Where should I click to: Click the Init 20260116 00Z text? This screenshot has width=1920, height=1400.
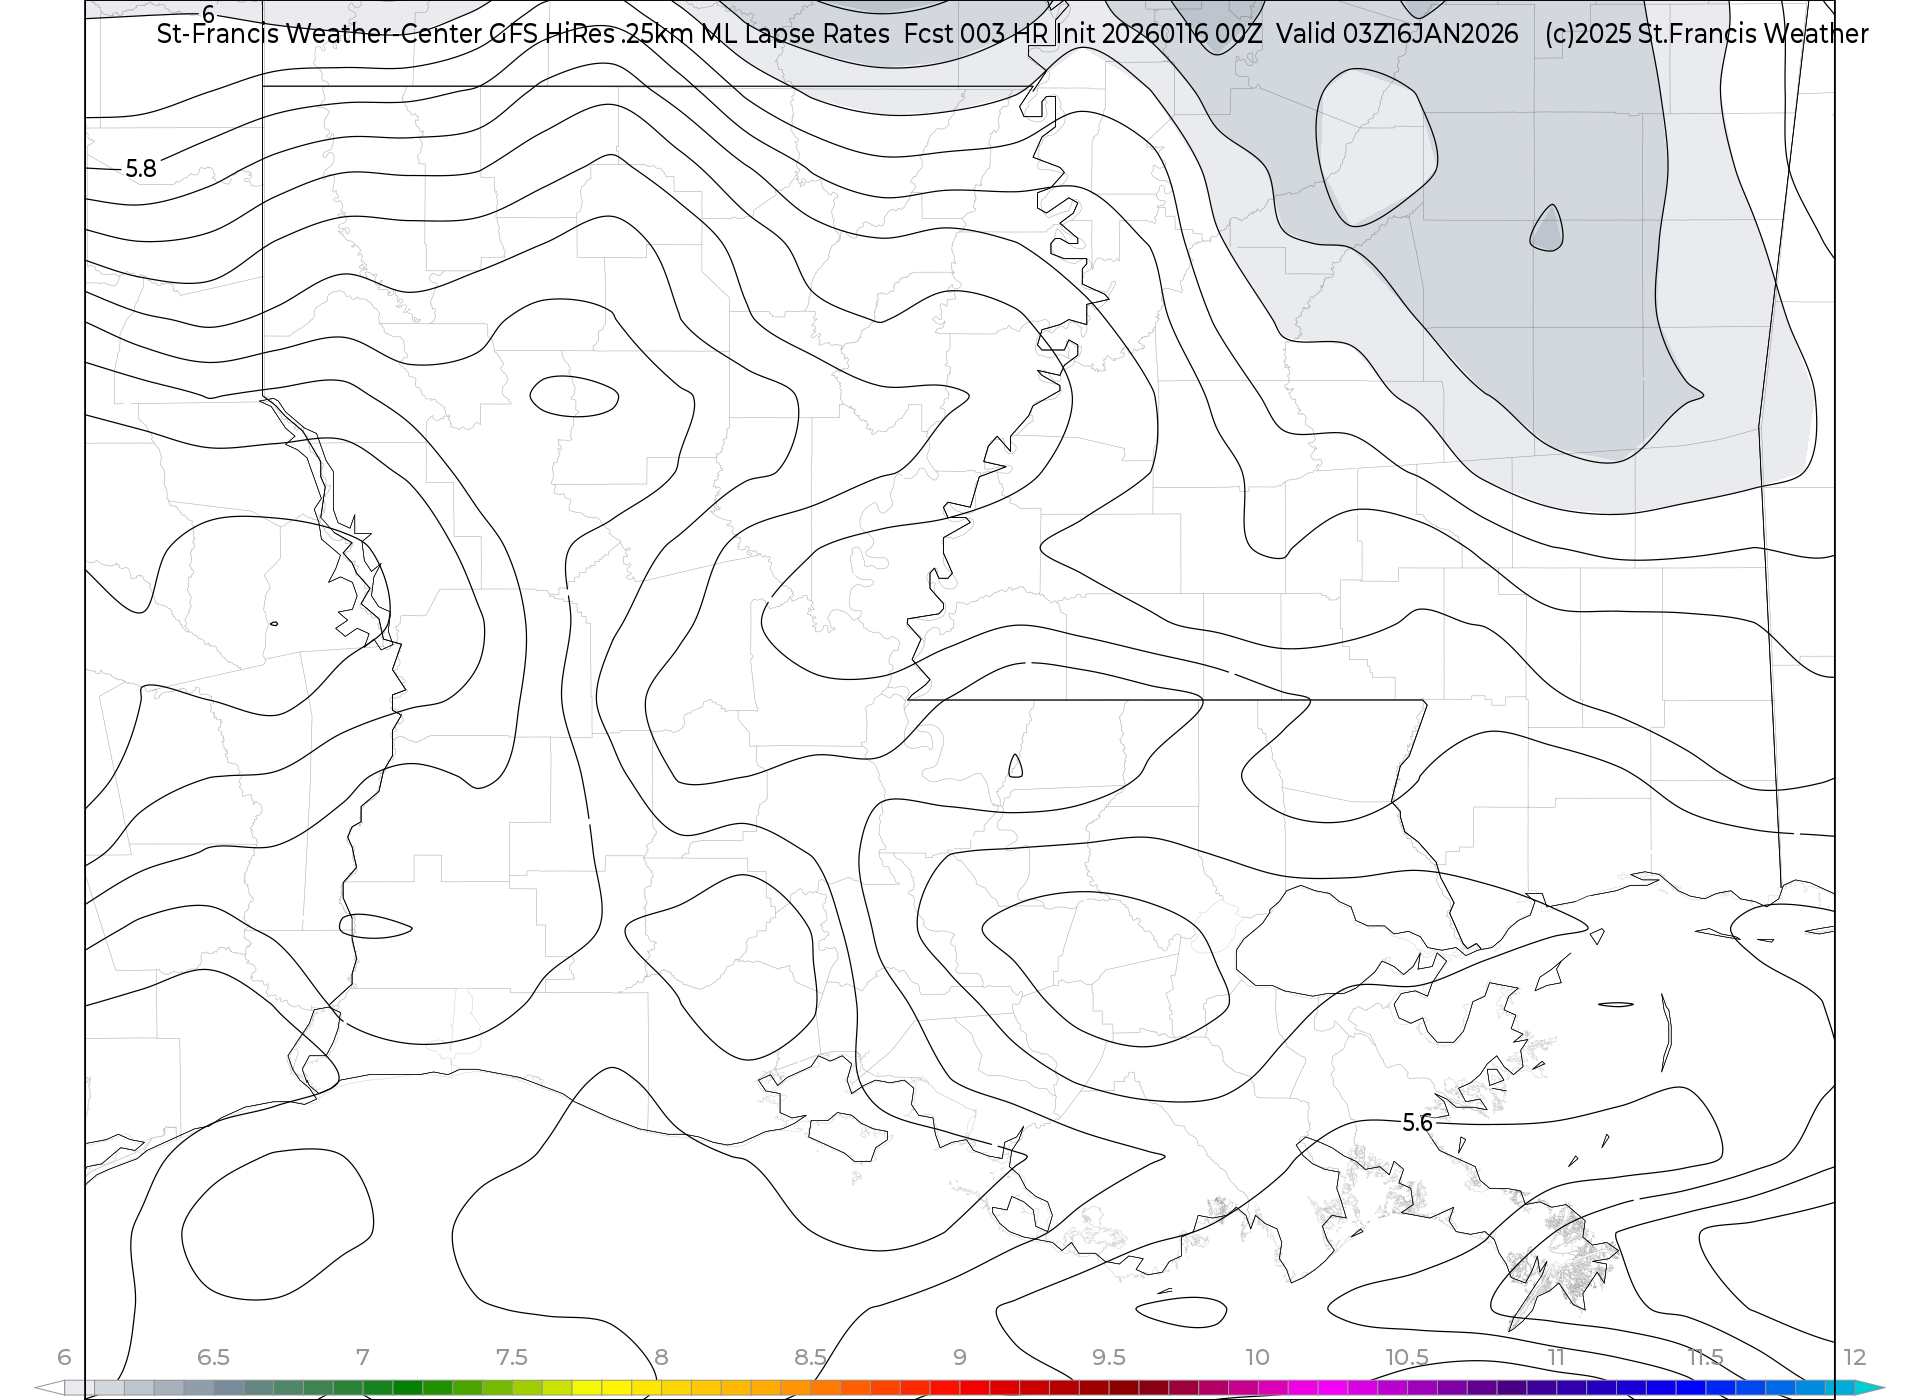pos(1158,34)
